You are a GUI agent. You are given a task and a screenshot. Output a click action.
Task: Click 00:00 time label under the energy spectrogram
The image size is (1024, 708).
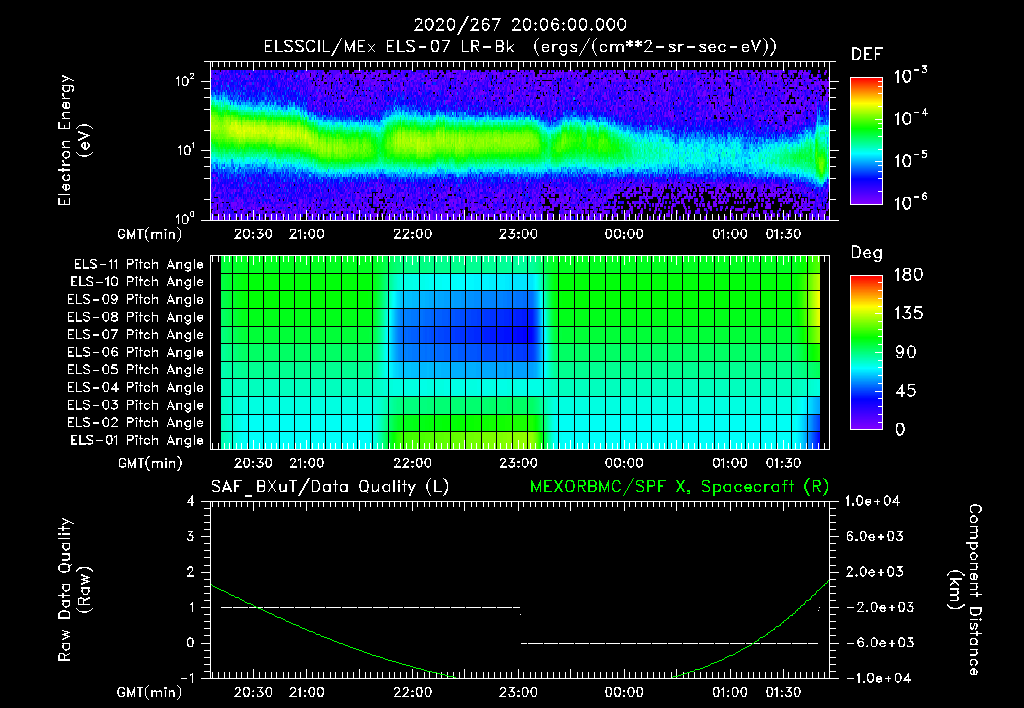(x=624, y=234)
